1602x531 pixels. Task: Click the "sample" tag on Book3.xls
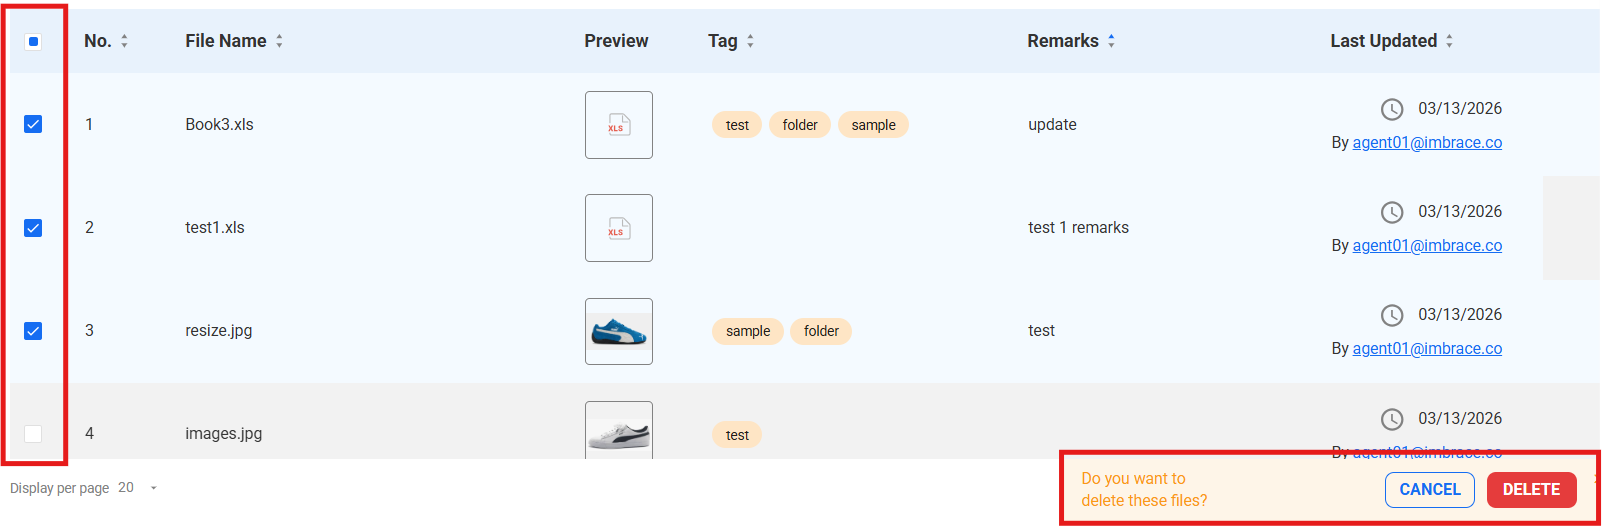(x=873, y=125)
